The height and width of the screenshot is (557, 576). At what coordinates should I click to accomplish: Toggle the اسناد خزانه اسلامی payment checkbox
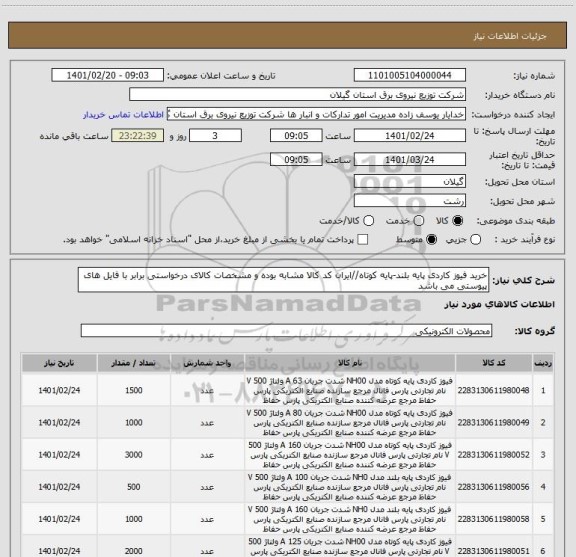pyautogui.click(x=363, y=240)
